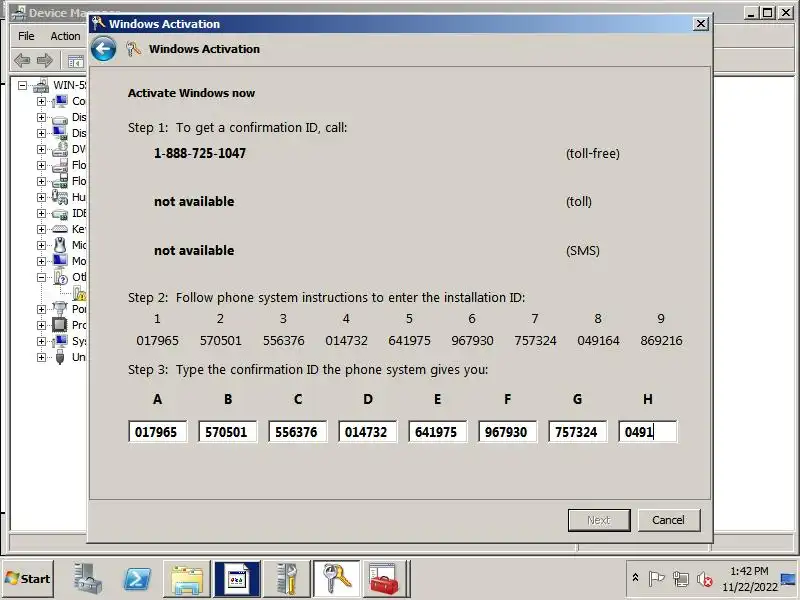Open the Start menu
Viewport: 800px width, 600px height.
coord(28,579)
